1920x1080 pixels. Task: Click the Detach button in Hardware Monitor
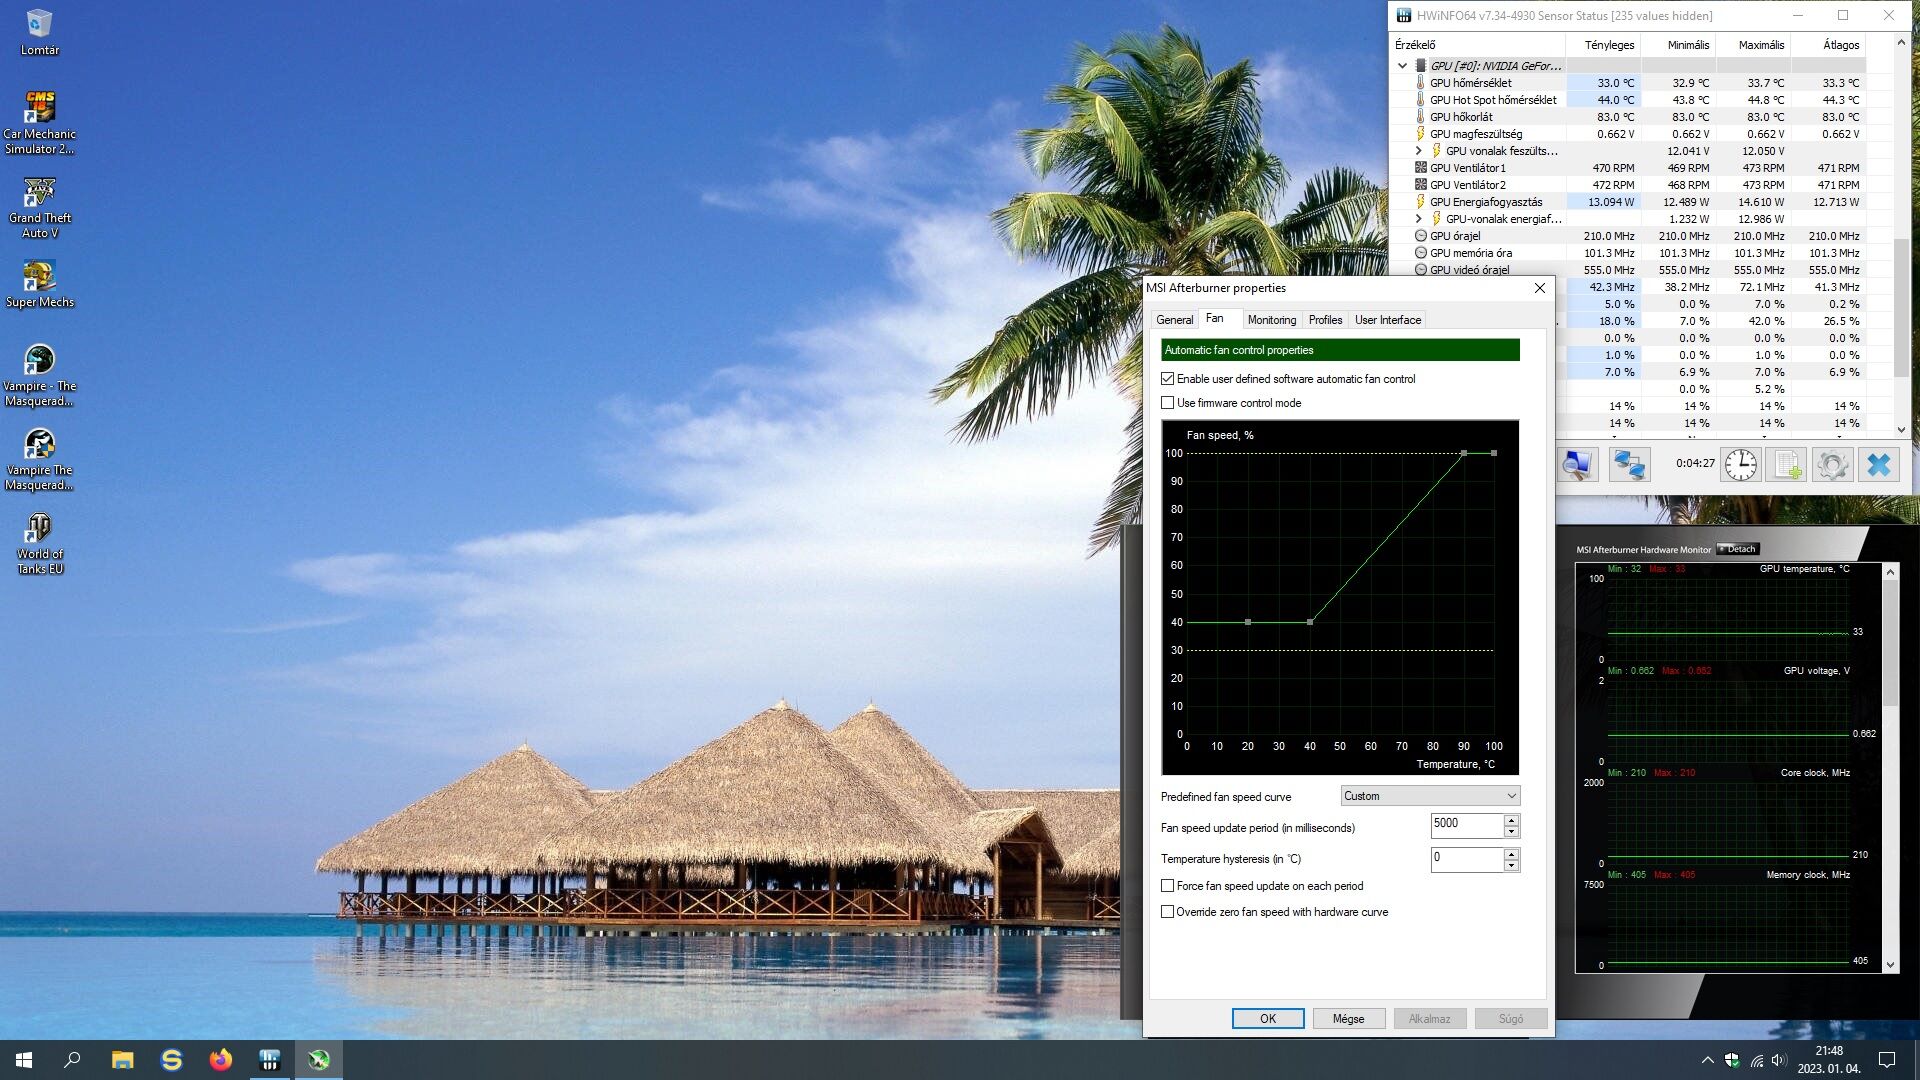tap(1737, 549)
